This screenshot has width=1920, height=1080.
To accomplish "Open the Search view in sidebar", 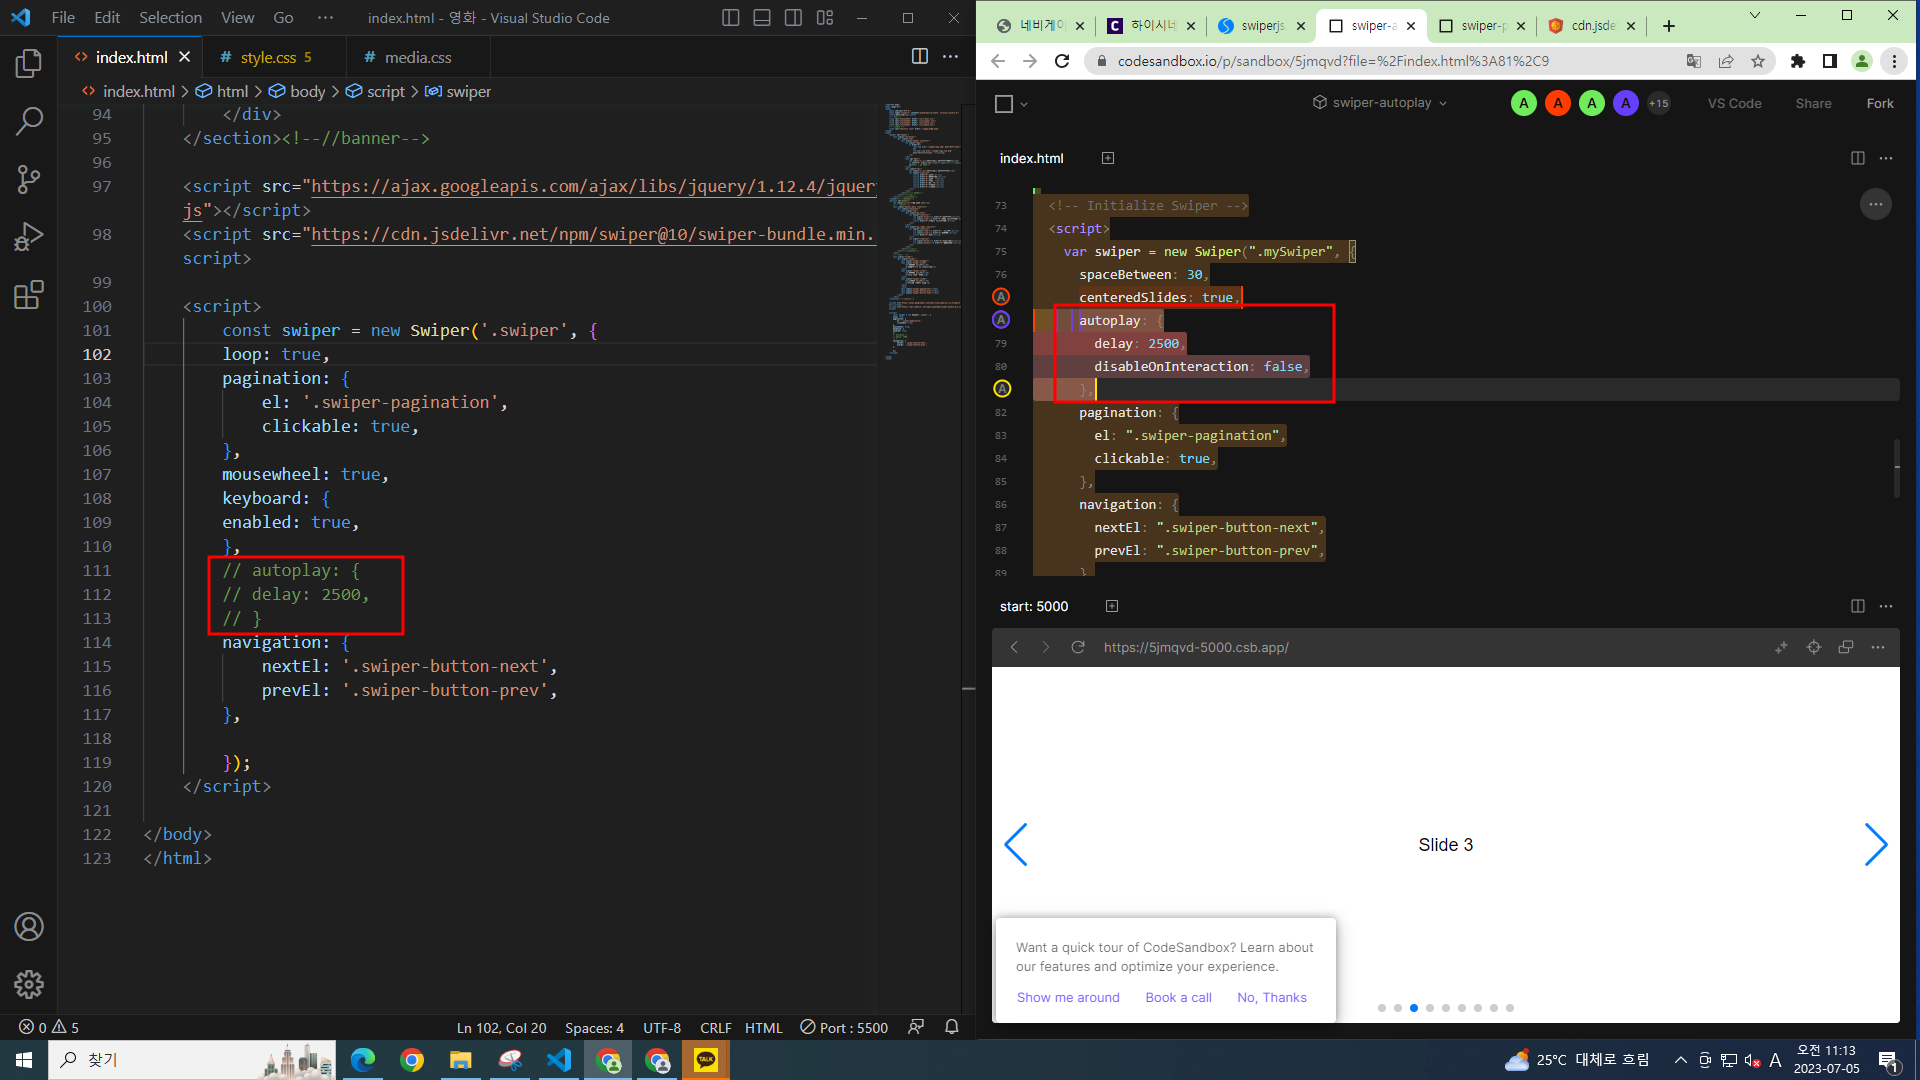I will click(29, 121).
